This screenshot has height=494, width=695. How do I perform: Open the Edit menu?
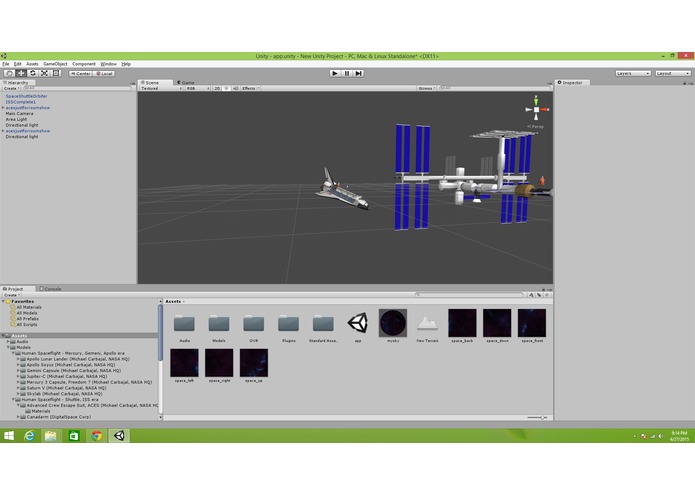[x=18, y=64]
